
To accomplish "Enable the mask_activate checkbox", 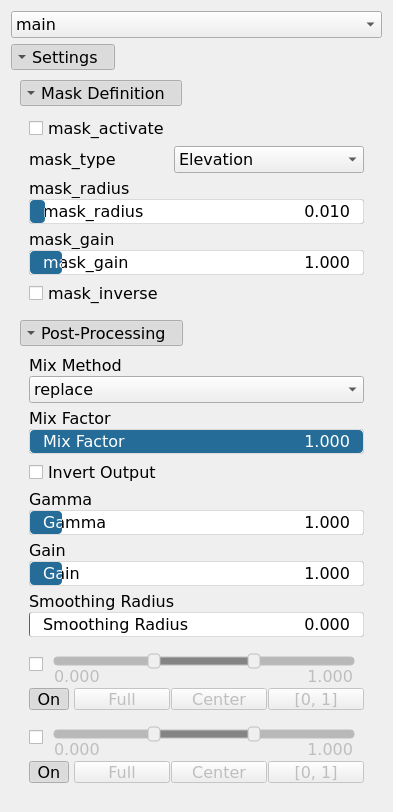I will [x=36, y=128].
